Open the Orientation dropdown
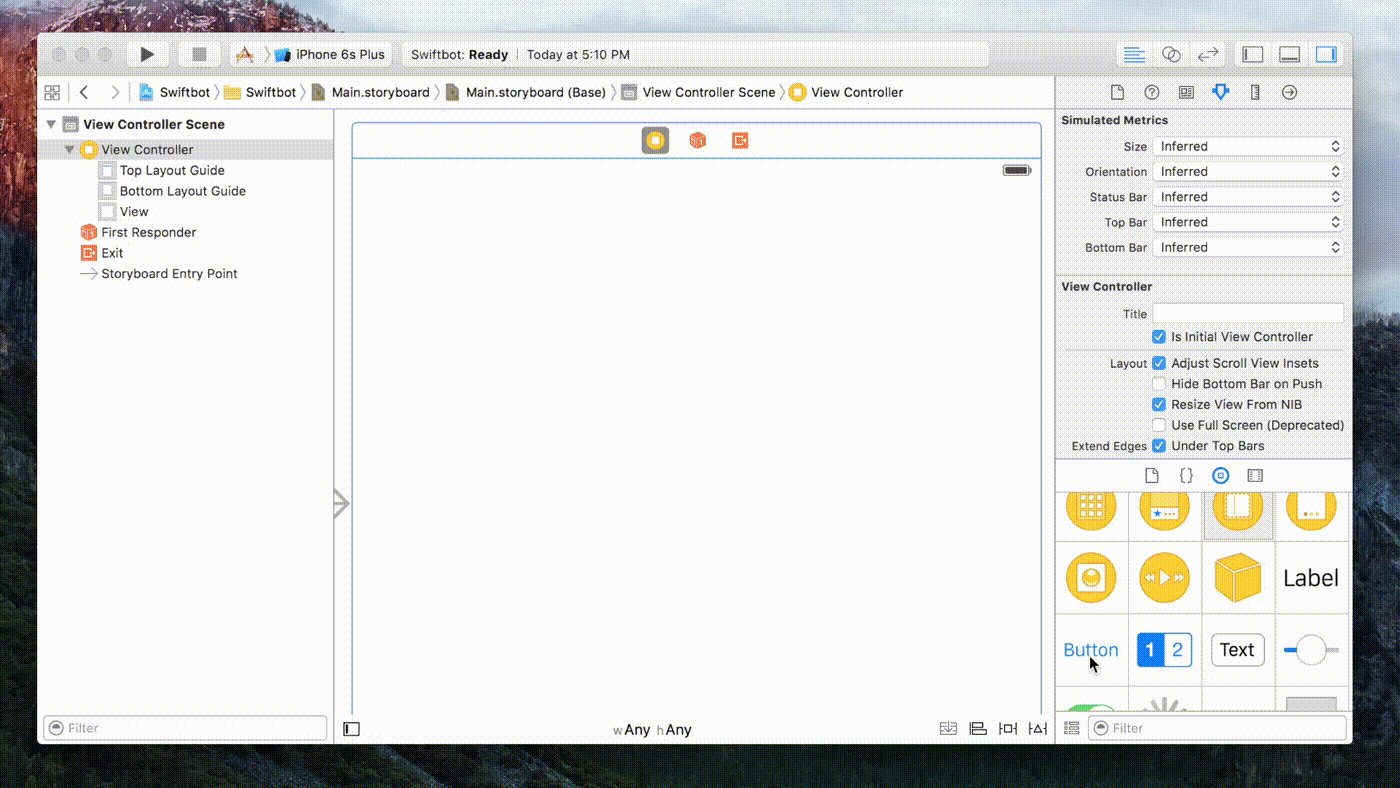Image resolution: width=1400 pixels, height=788 pixels. pyautogui.click(x=1247, y=172)
